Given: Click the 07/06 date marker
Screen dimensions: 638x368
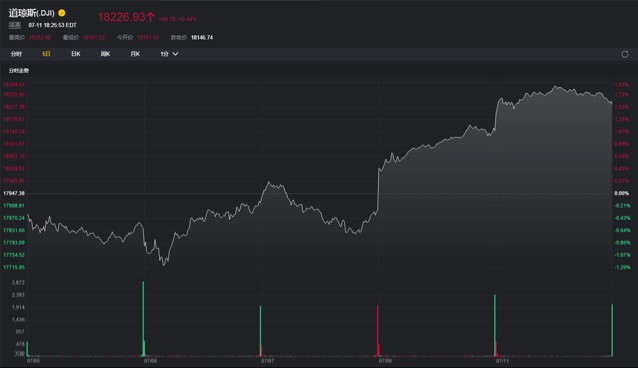Looking at the screenshot, I should [150, 361].
